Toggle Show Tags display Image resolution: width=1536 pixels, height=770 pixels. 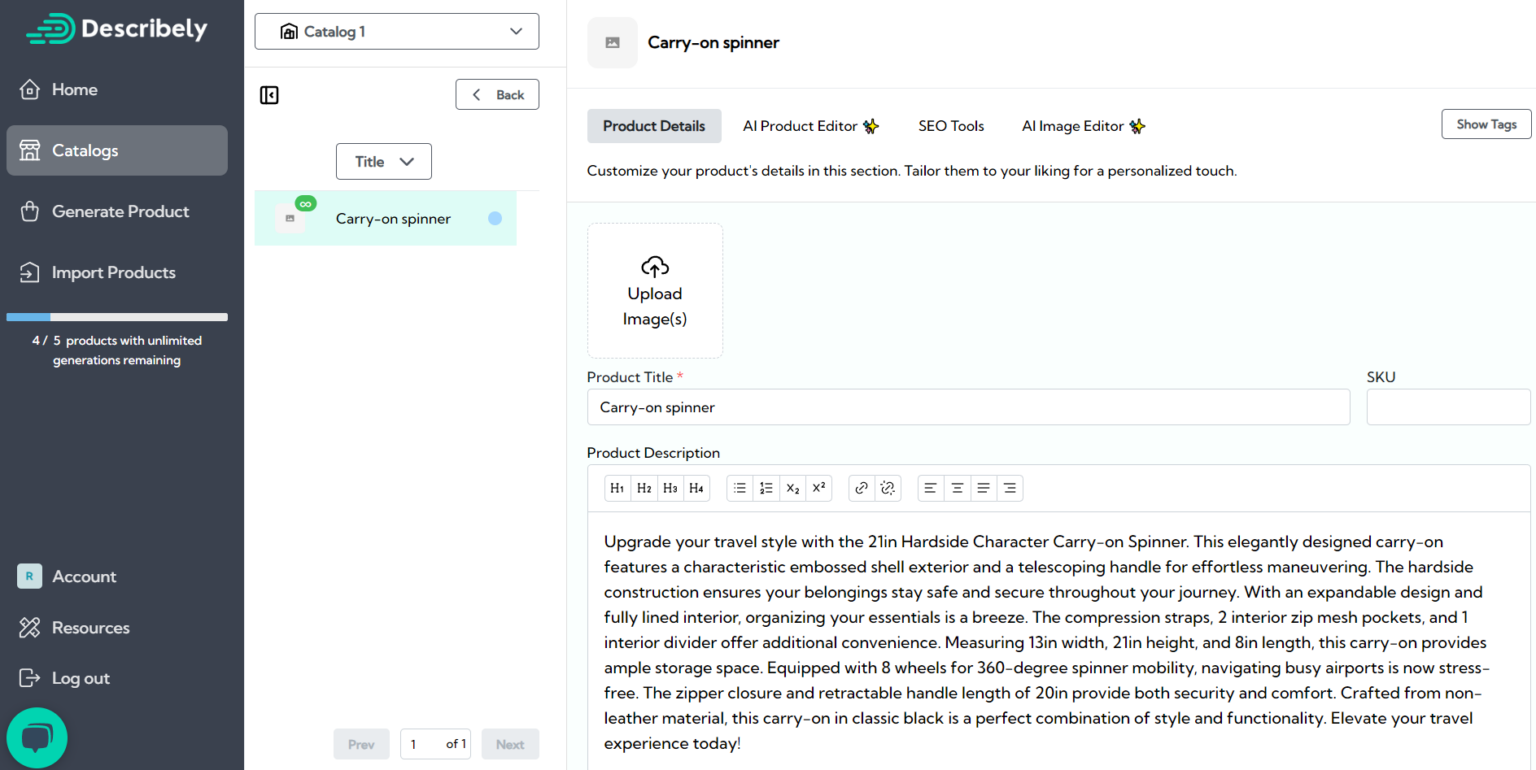click(x=1486, y=124)
